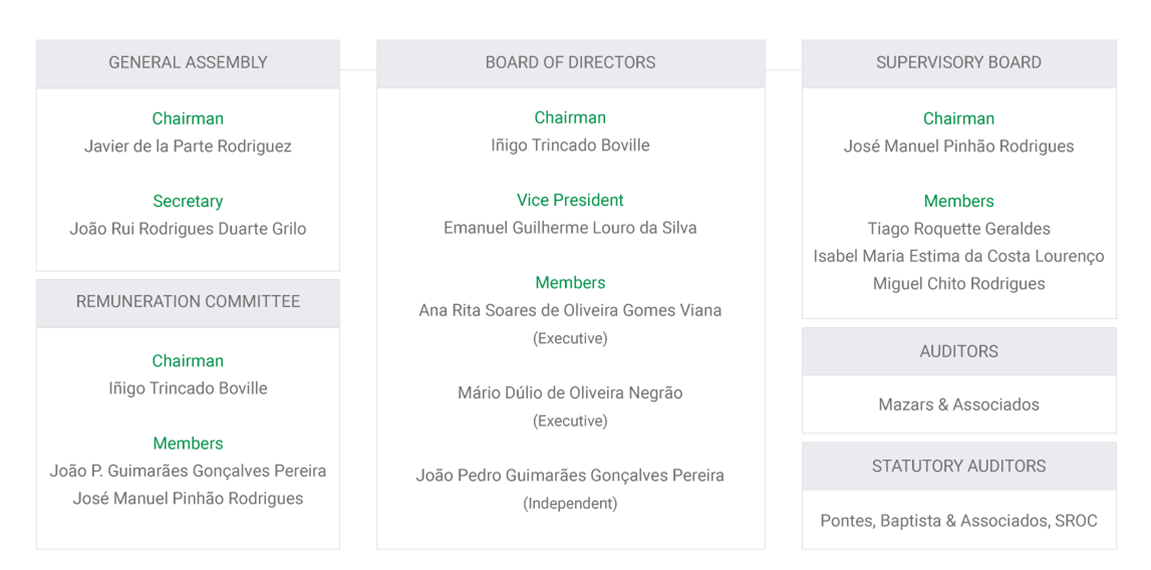This screenshot has height=570, width=1151.
Task: Open the Remuneration Committee header
Action: [x=188, y=302]
